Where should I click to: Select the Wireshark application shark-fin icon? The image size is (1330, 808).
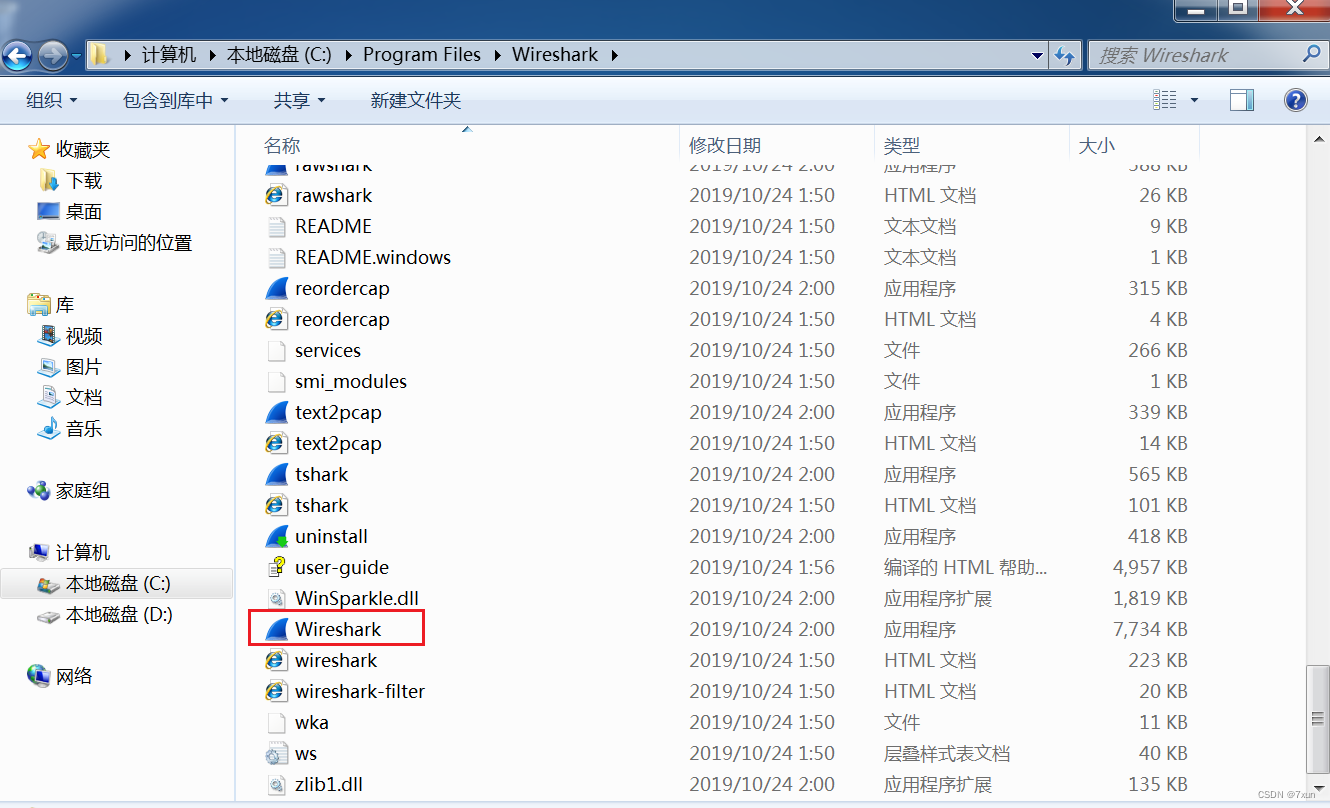(x=277, y=629)
